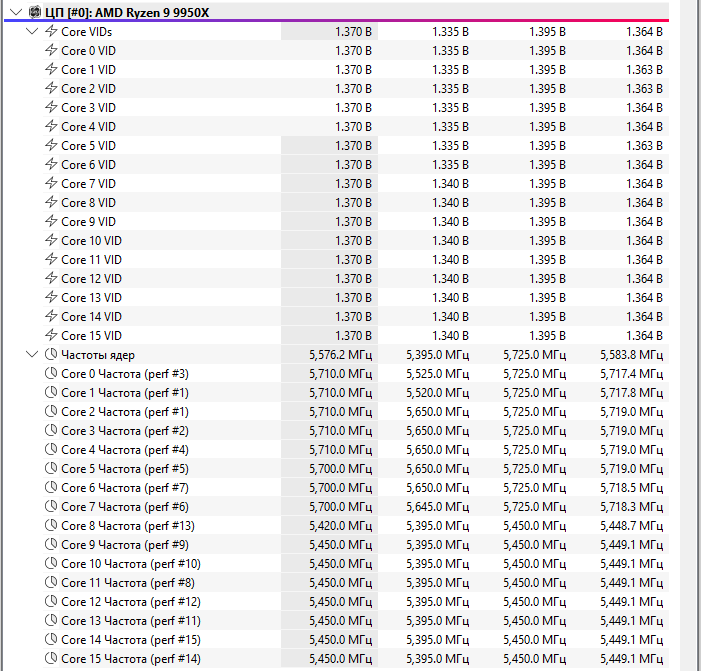
Task: Click the Частоты ядер label
Action: click(98, 355)
